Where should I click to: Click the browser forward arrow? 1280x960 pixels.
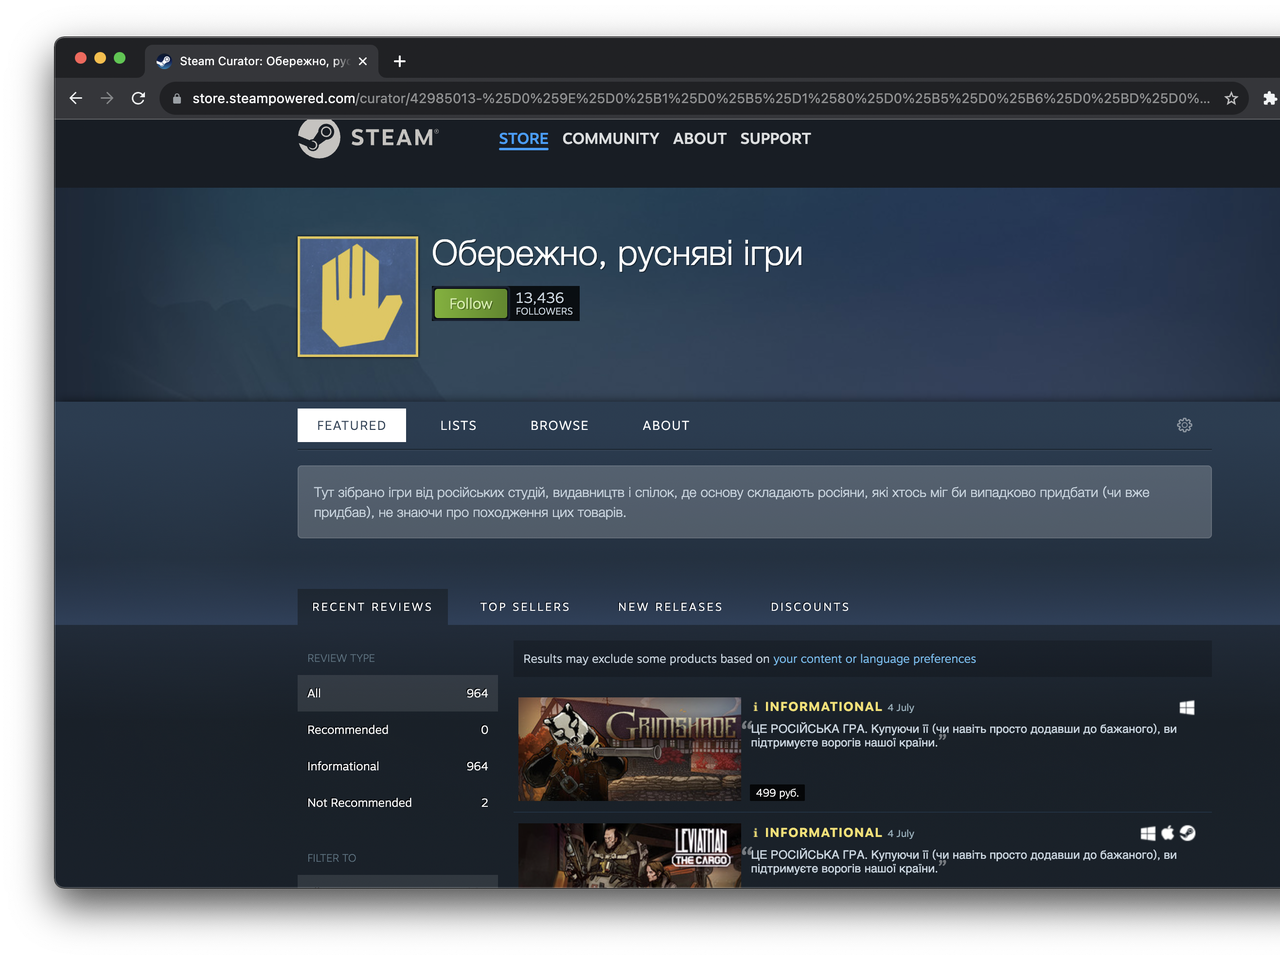[x=107, y=98]
